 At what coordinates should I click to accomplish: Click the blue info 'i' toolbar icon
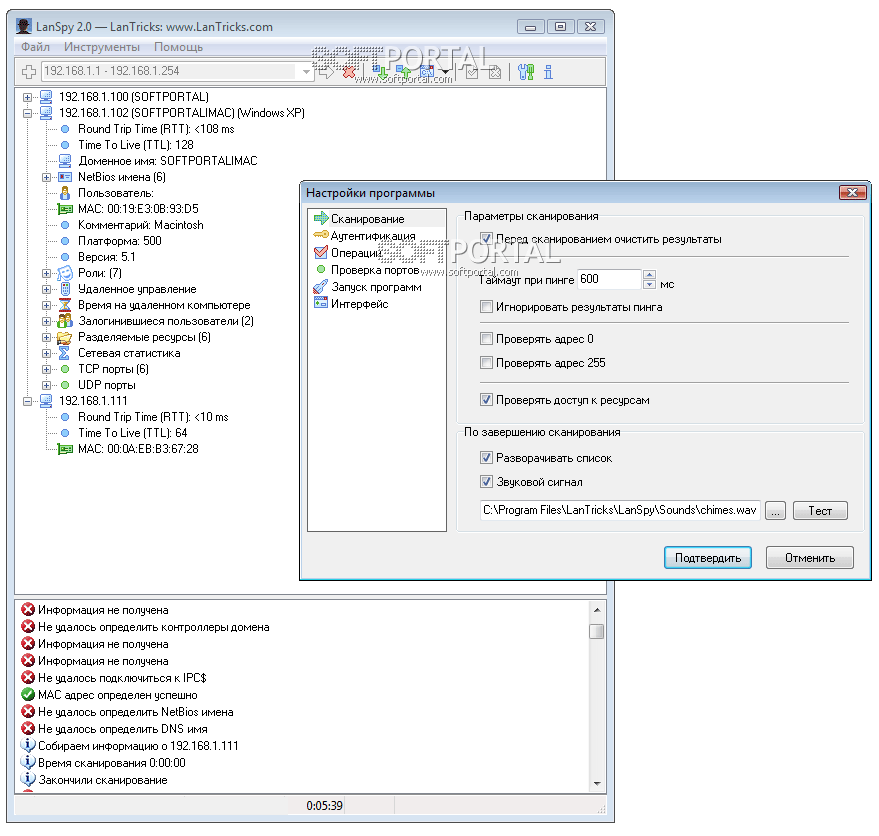548,72
